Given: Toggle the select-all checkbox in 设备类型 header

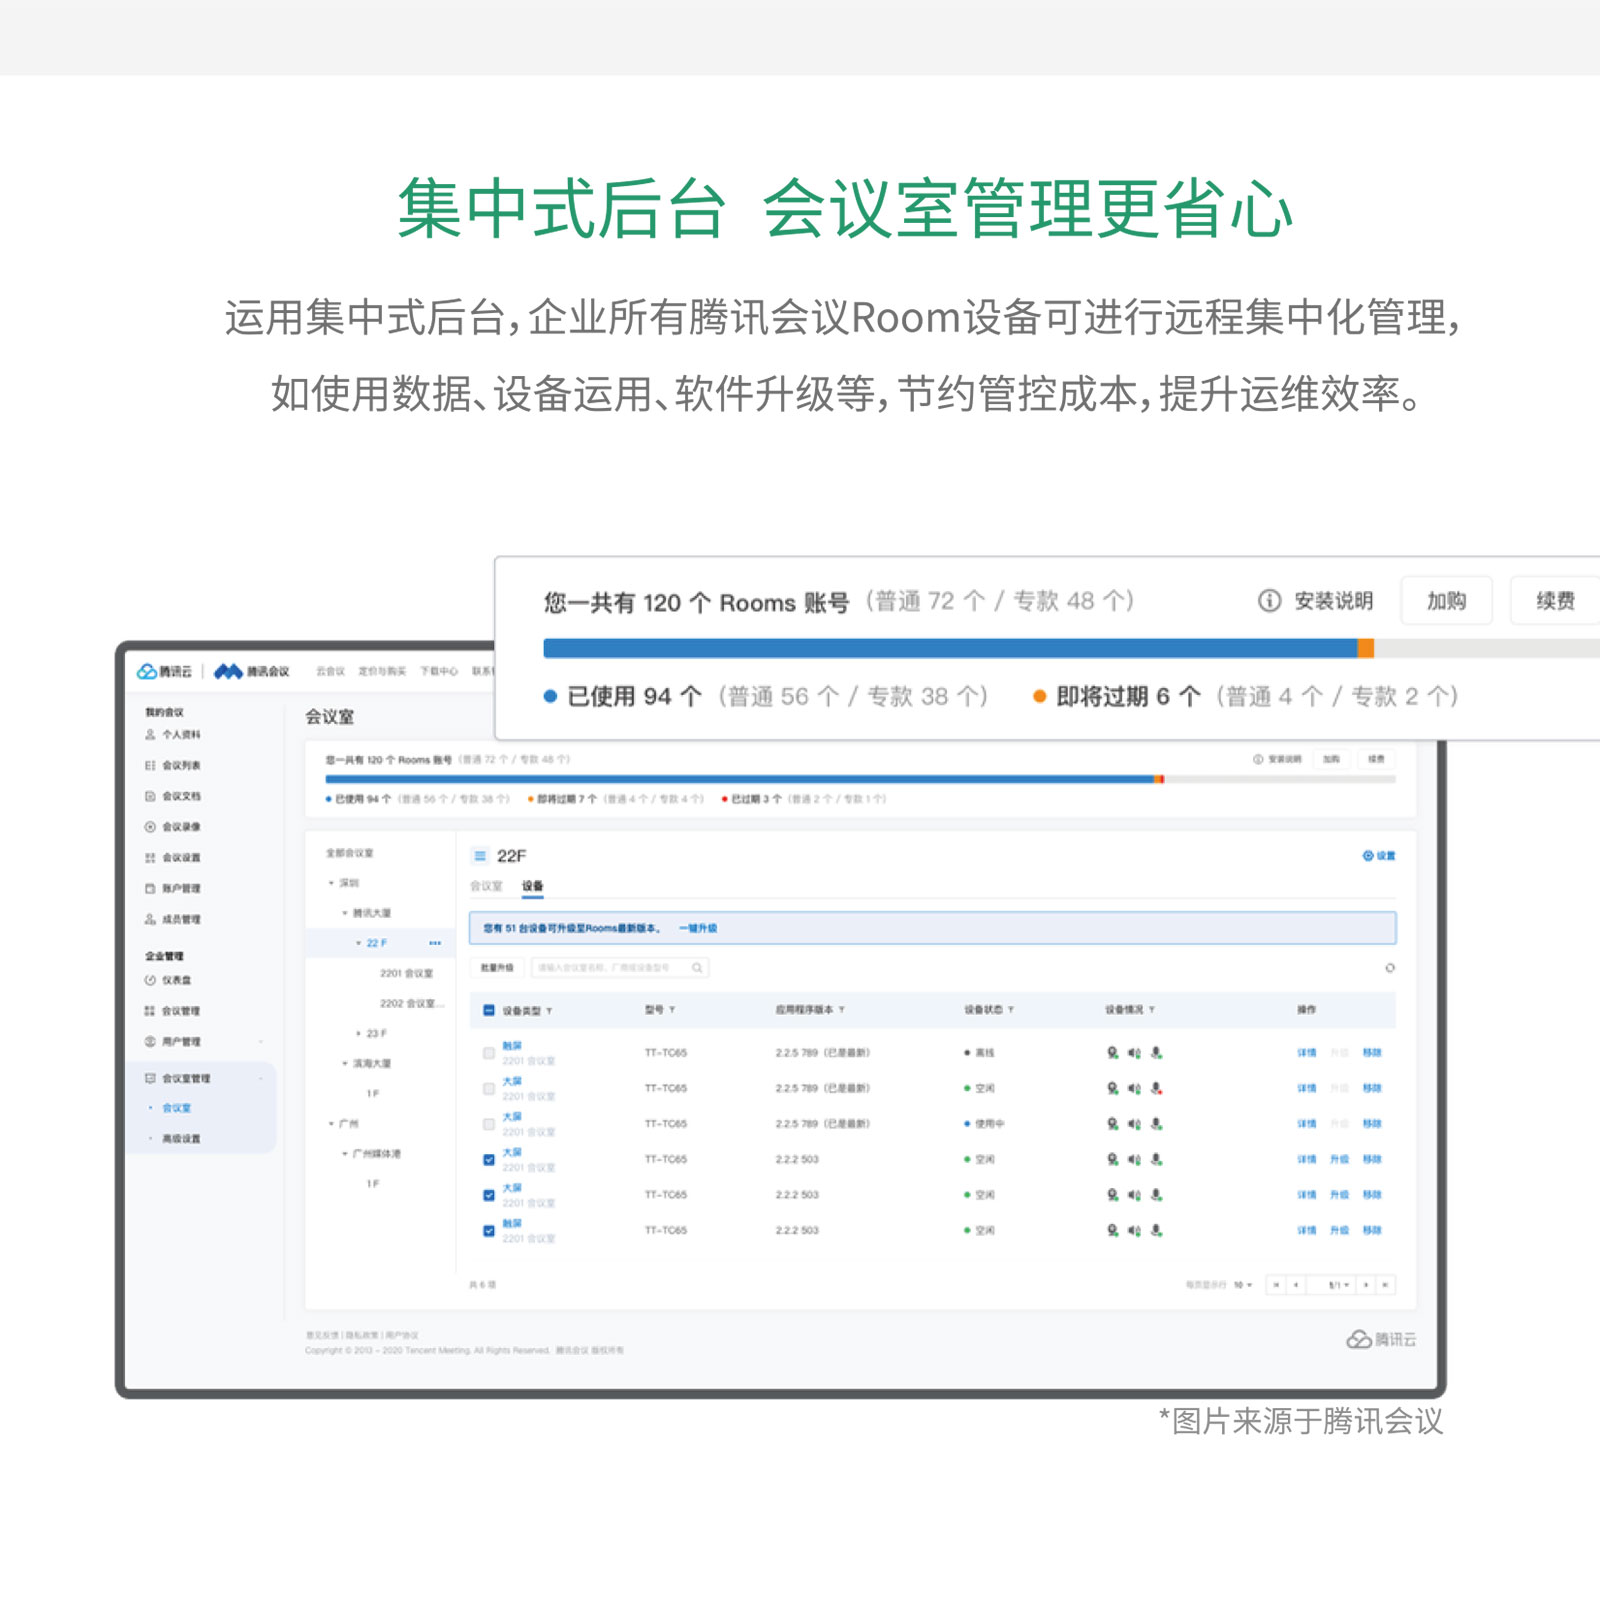Looking at the screenshot, I should coord(489,1011).
